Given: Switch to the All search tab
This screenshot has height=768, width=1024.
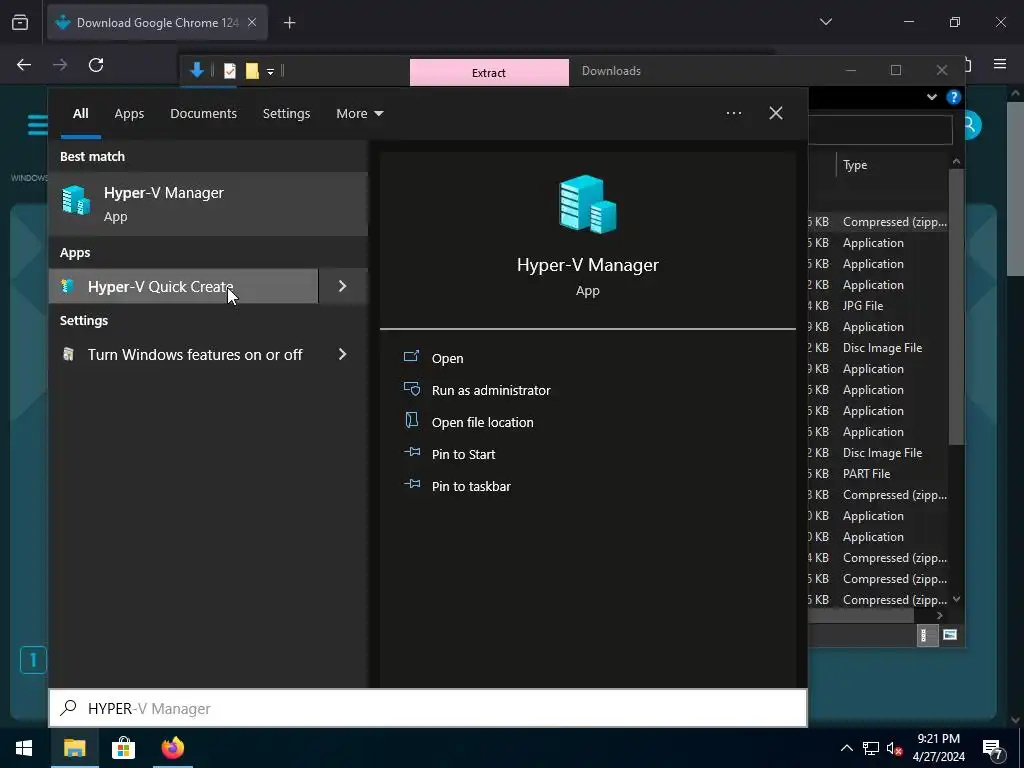Looking at the screenshot, I should [x=81, y=114].
